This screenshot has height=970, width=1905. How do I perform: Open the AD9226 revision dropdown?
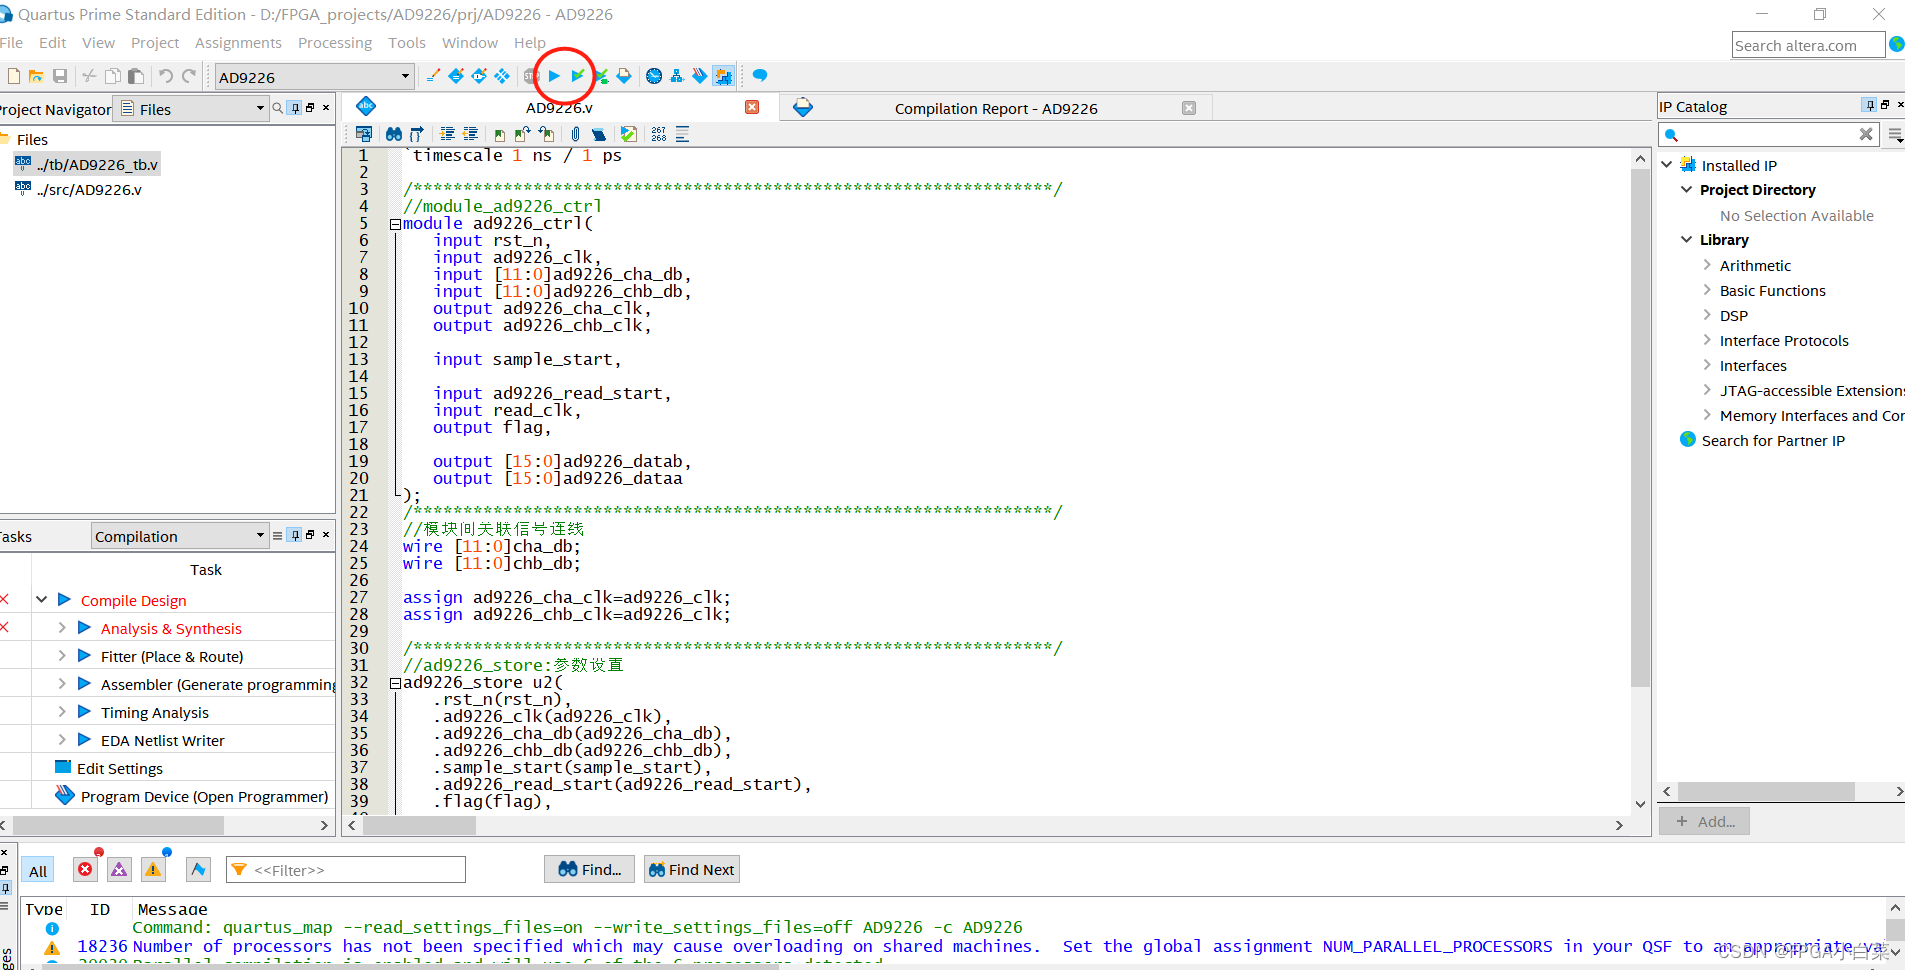point(405,76)
